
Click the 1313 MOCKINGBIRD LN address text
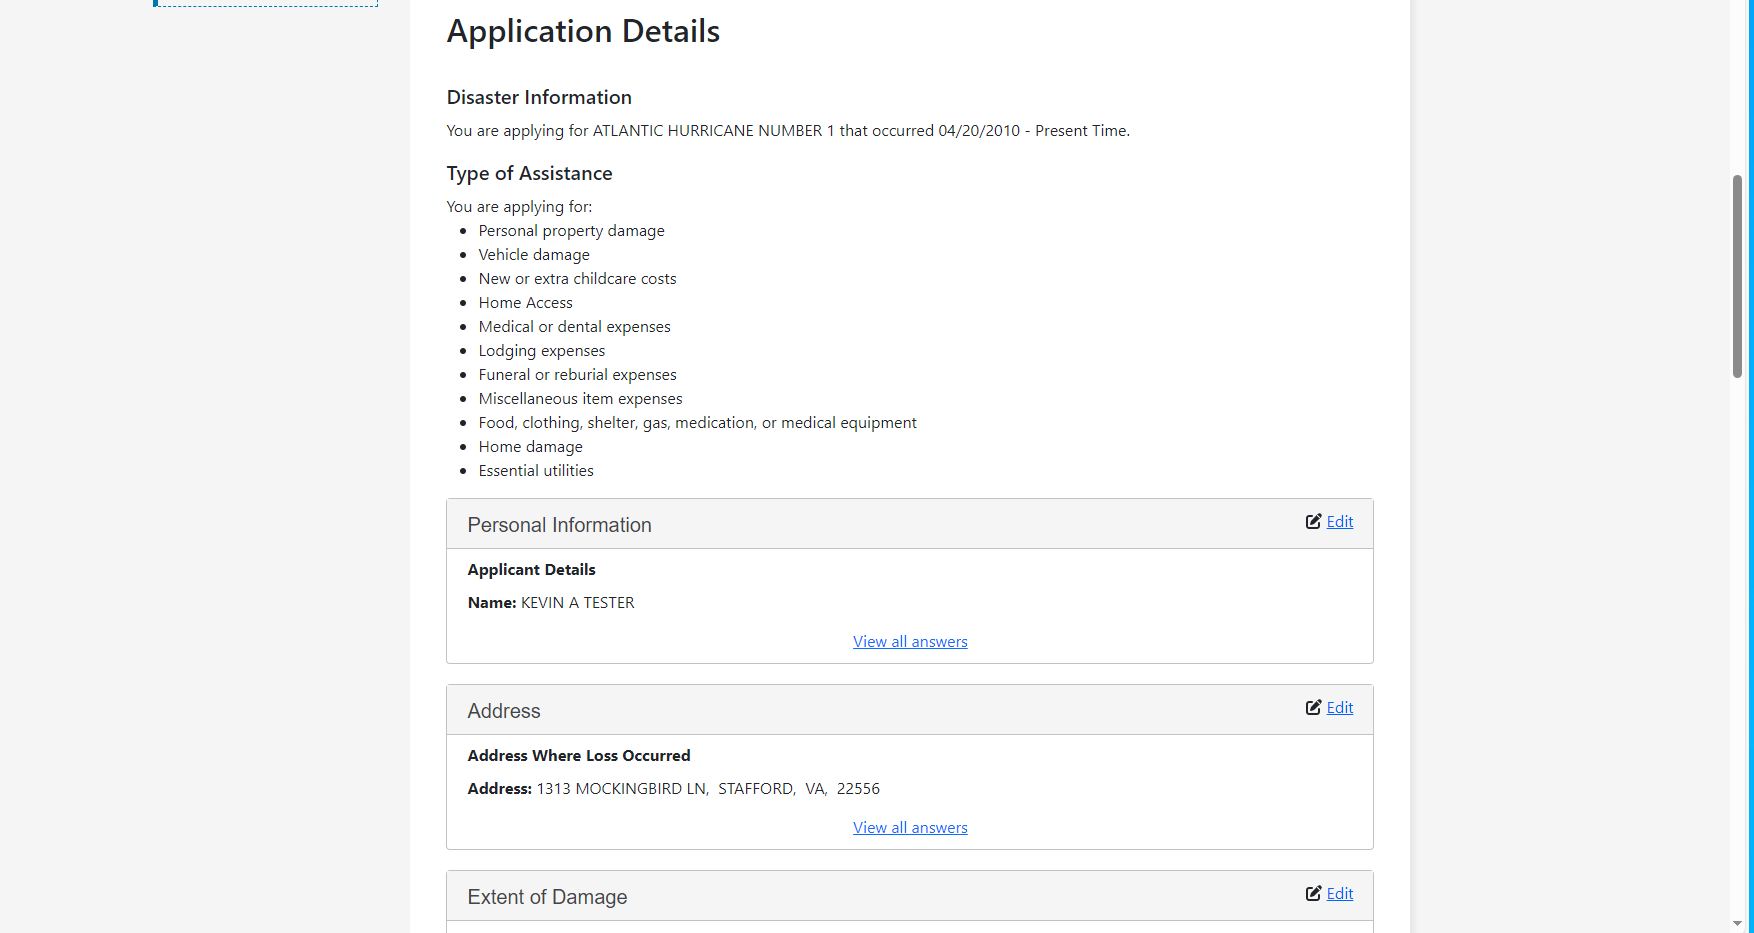coord(622,789)
